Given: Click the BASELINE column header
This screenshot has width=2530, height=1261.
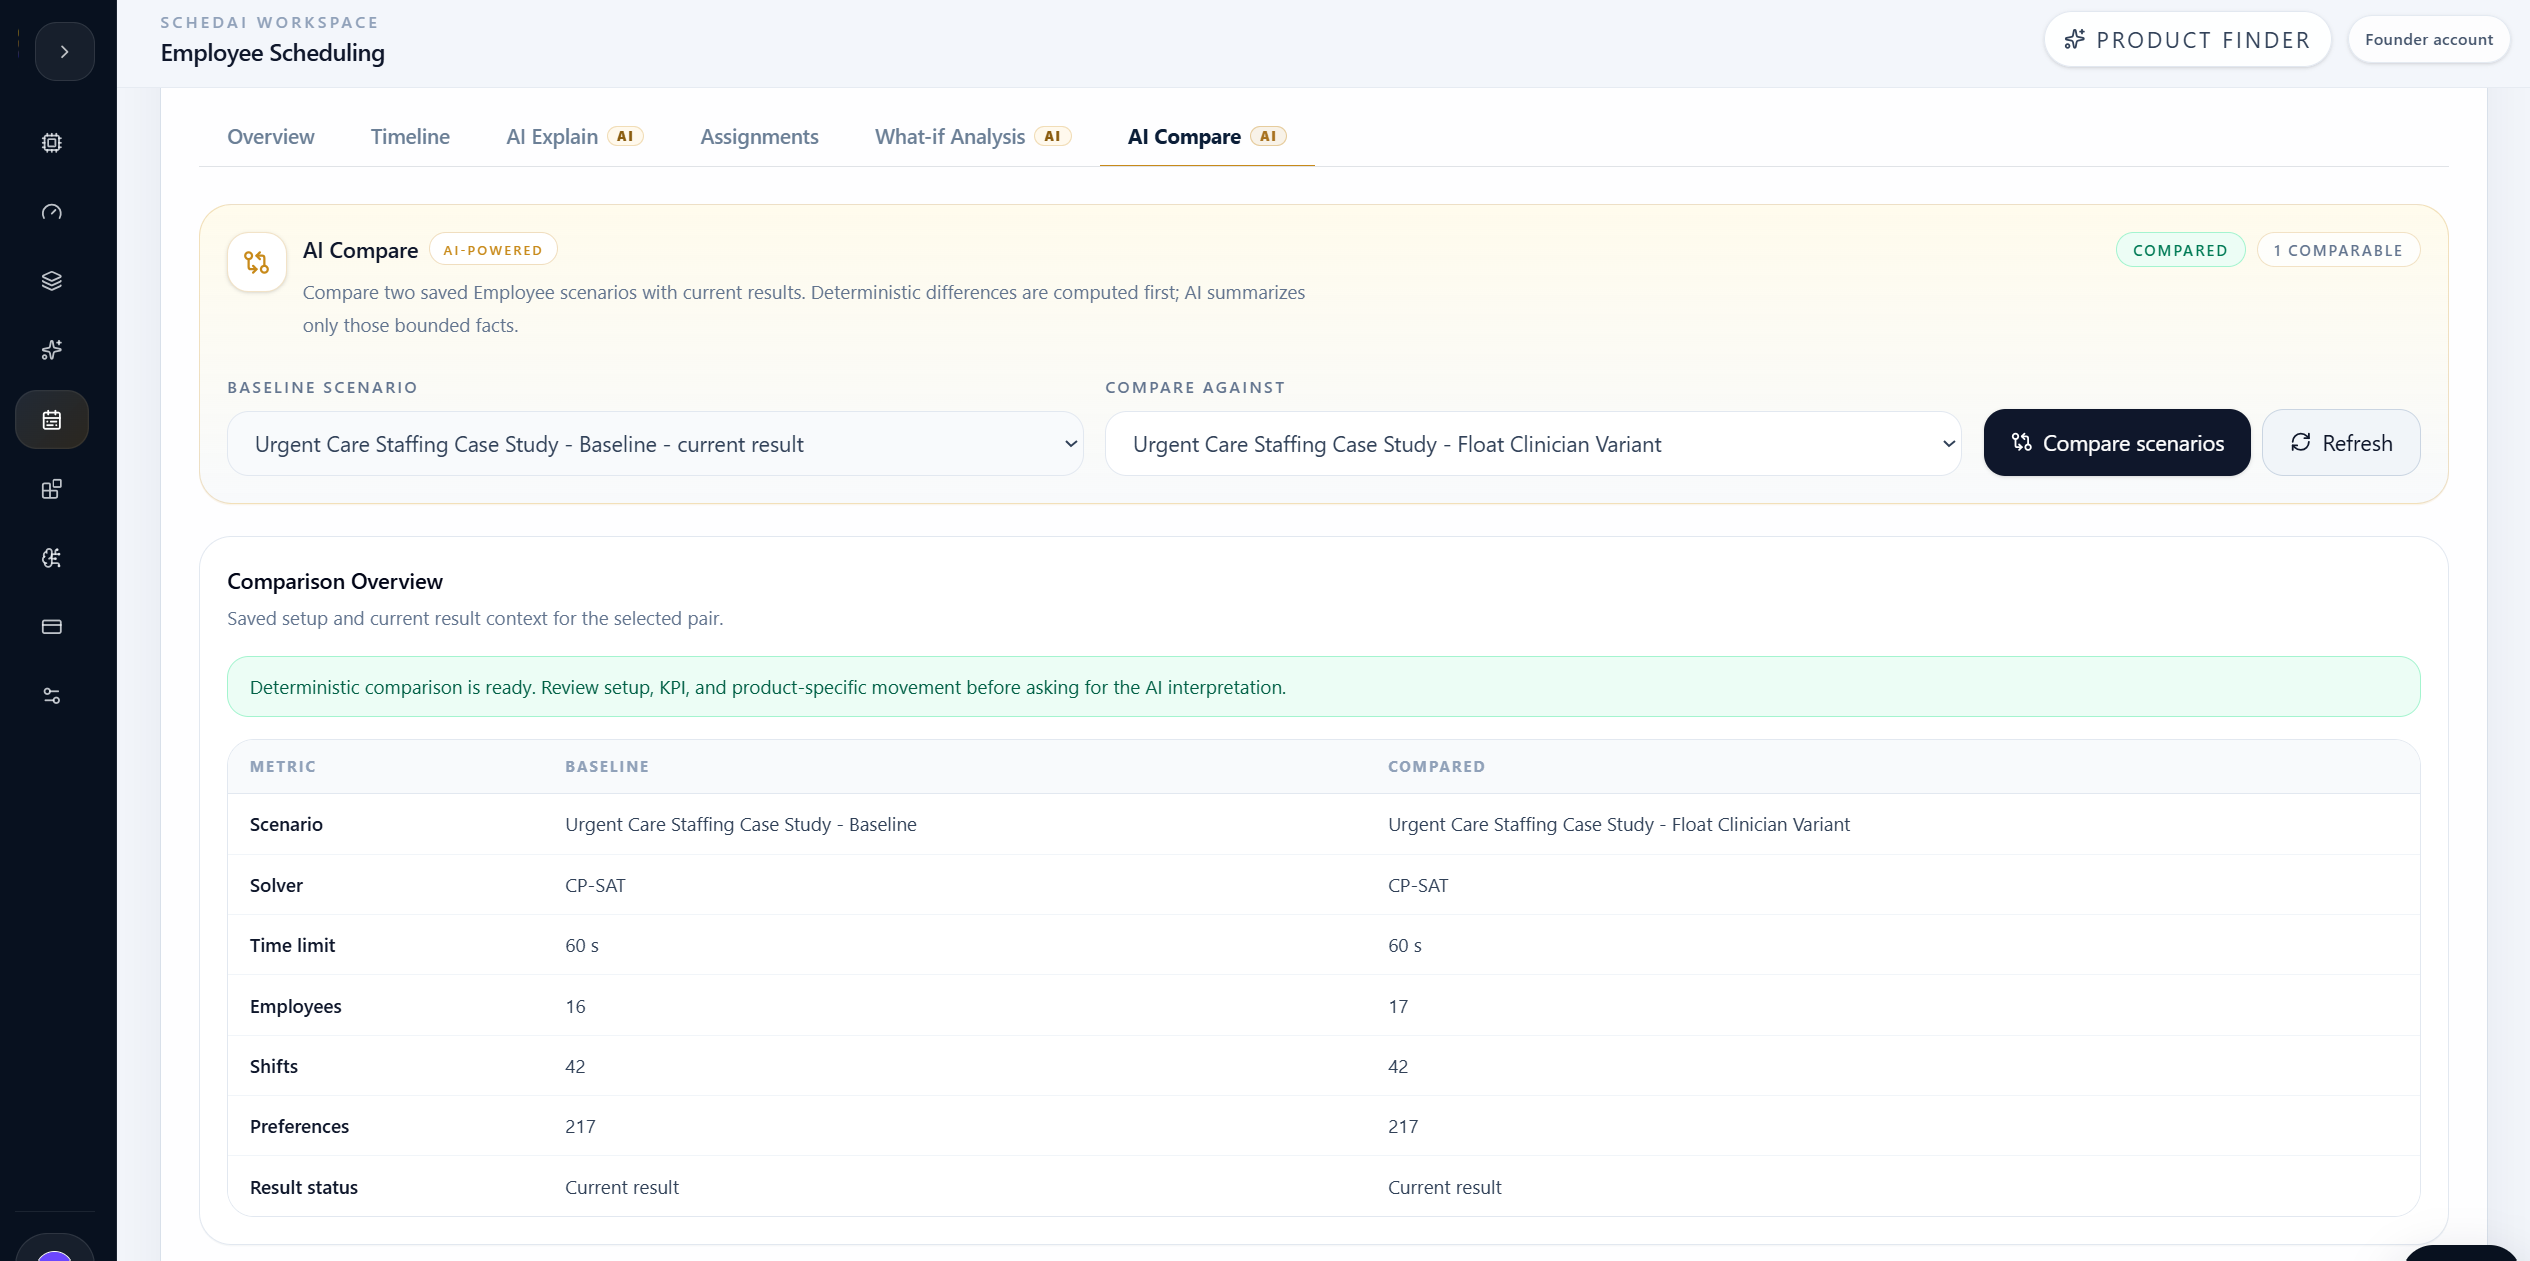Looking at the screenshot, I should pyautogui.click(x=607, y=767).
